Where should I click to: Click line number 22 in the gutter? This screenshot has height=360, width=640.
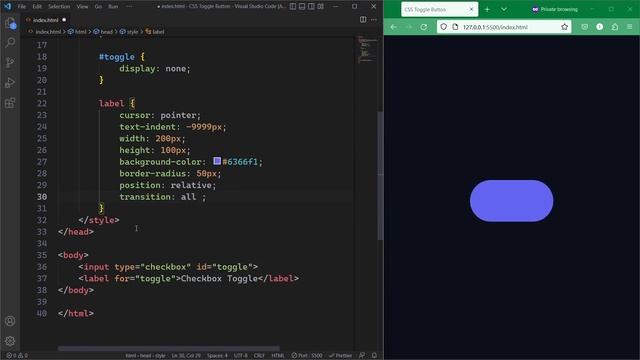[x=42, y=103]
